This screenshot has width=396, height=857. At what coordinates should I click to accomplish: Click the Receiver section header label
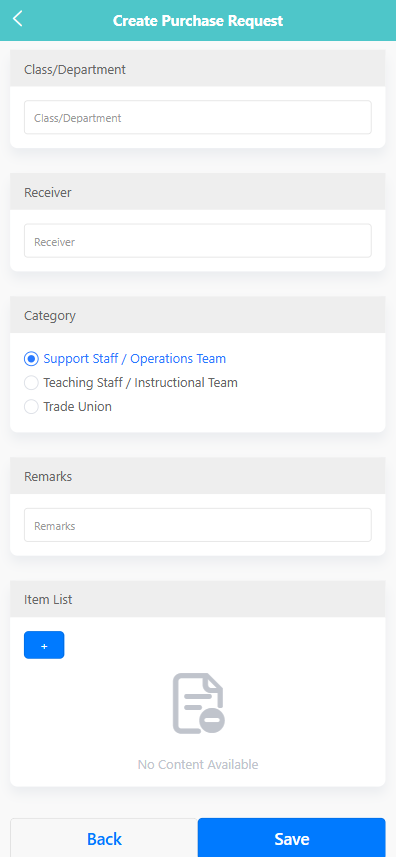point(48,192)
